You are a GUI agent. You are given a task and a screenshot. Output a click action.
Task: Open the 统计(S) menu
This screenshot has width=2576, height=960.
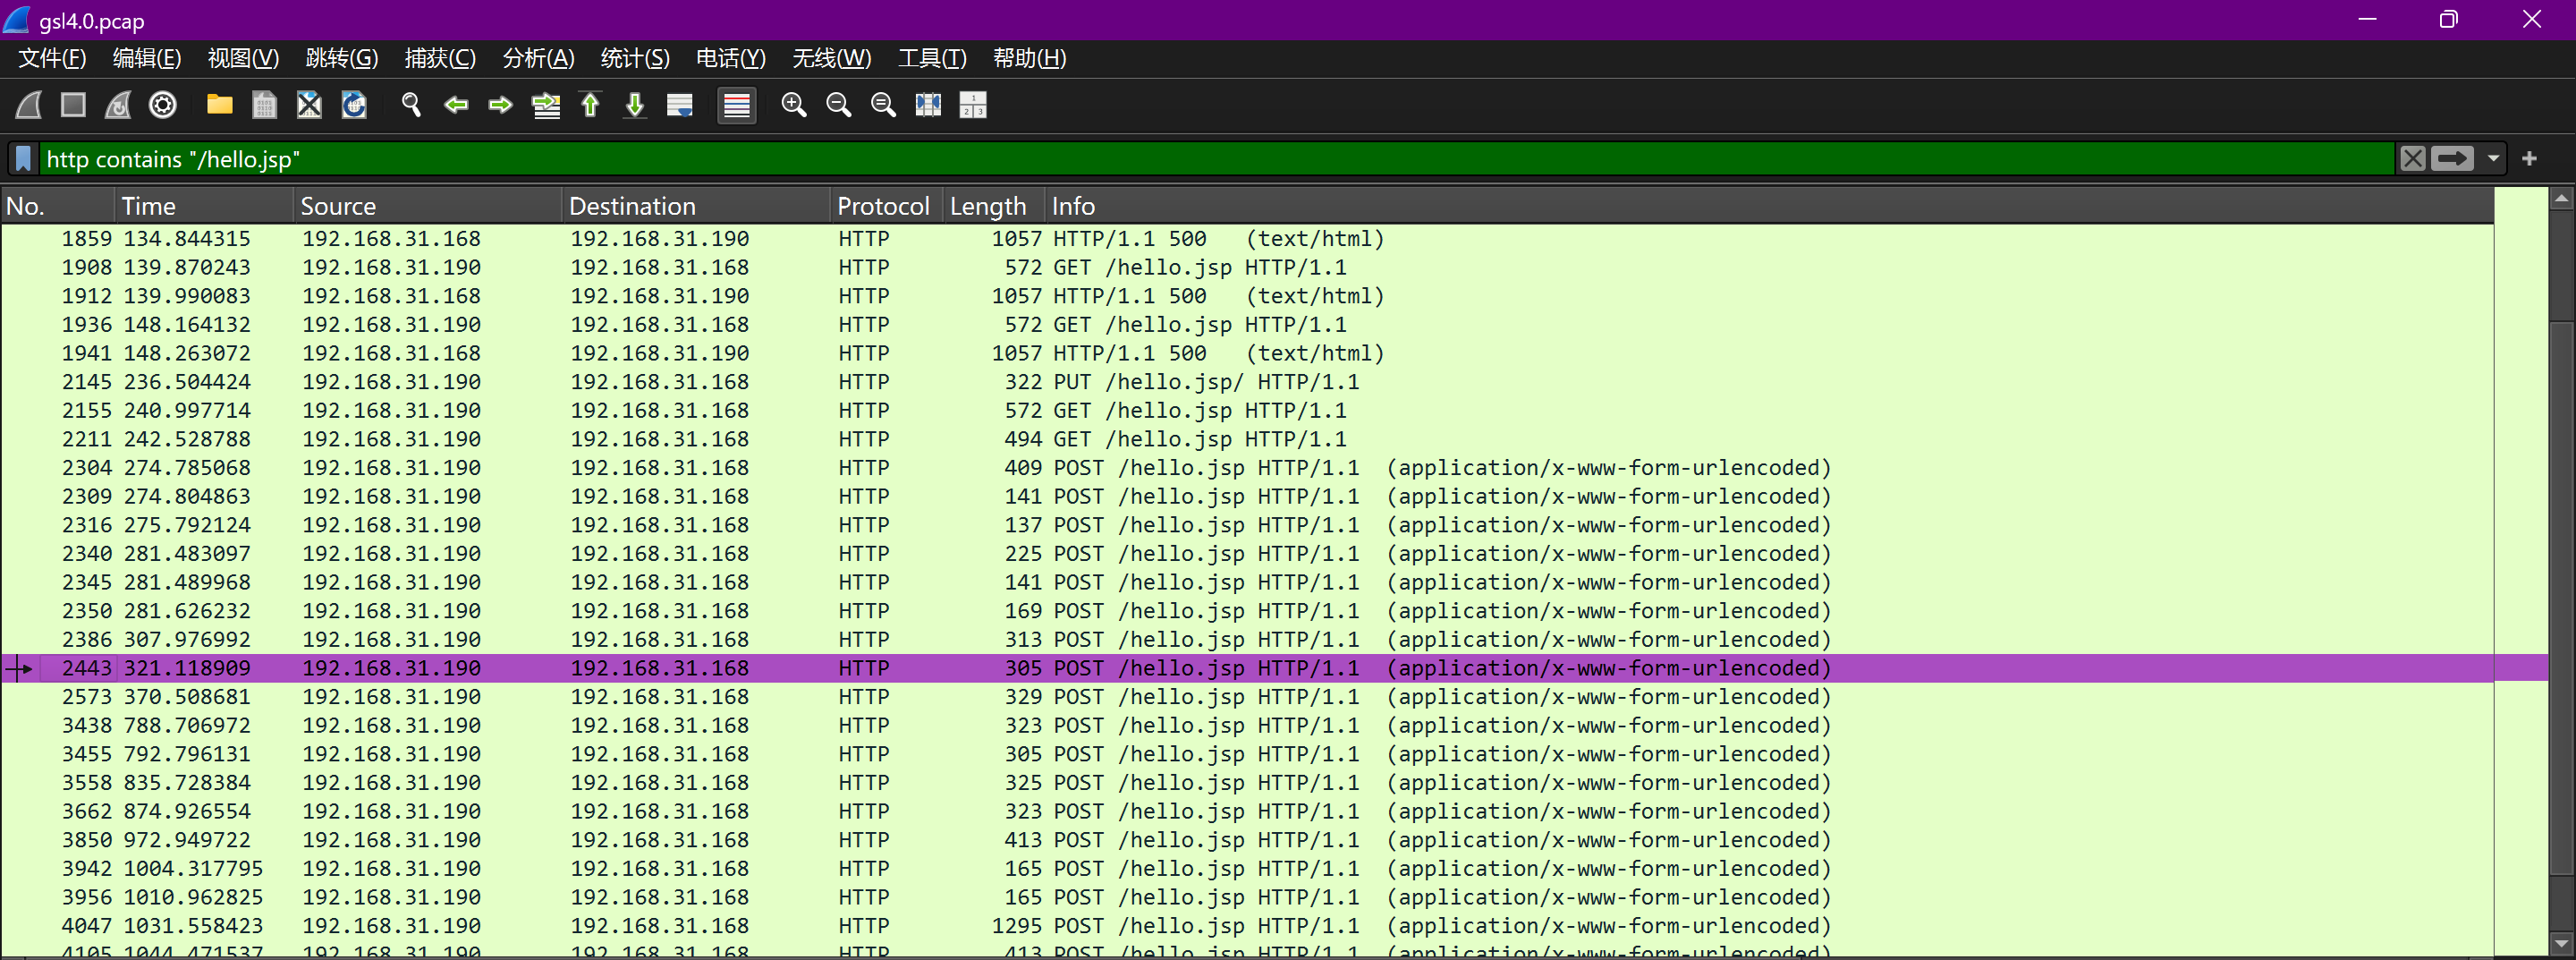pyautogui.click(x=634, y=59)
